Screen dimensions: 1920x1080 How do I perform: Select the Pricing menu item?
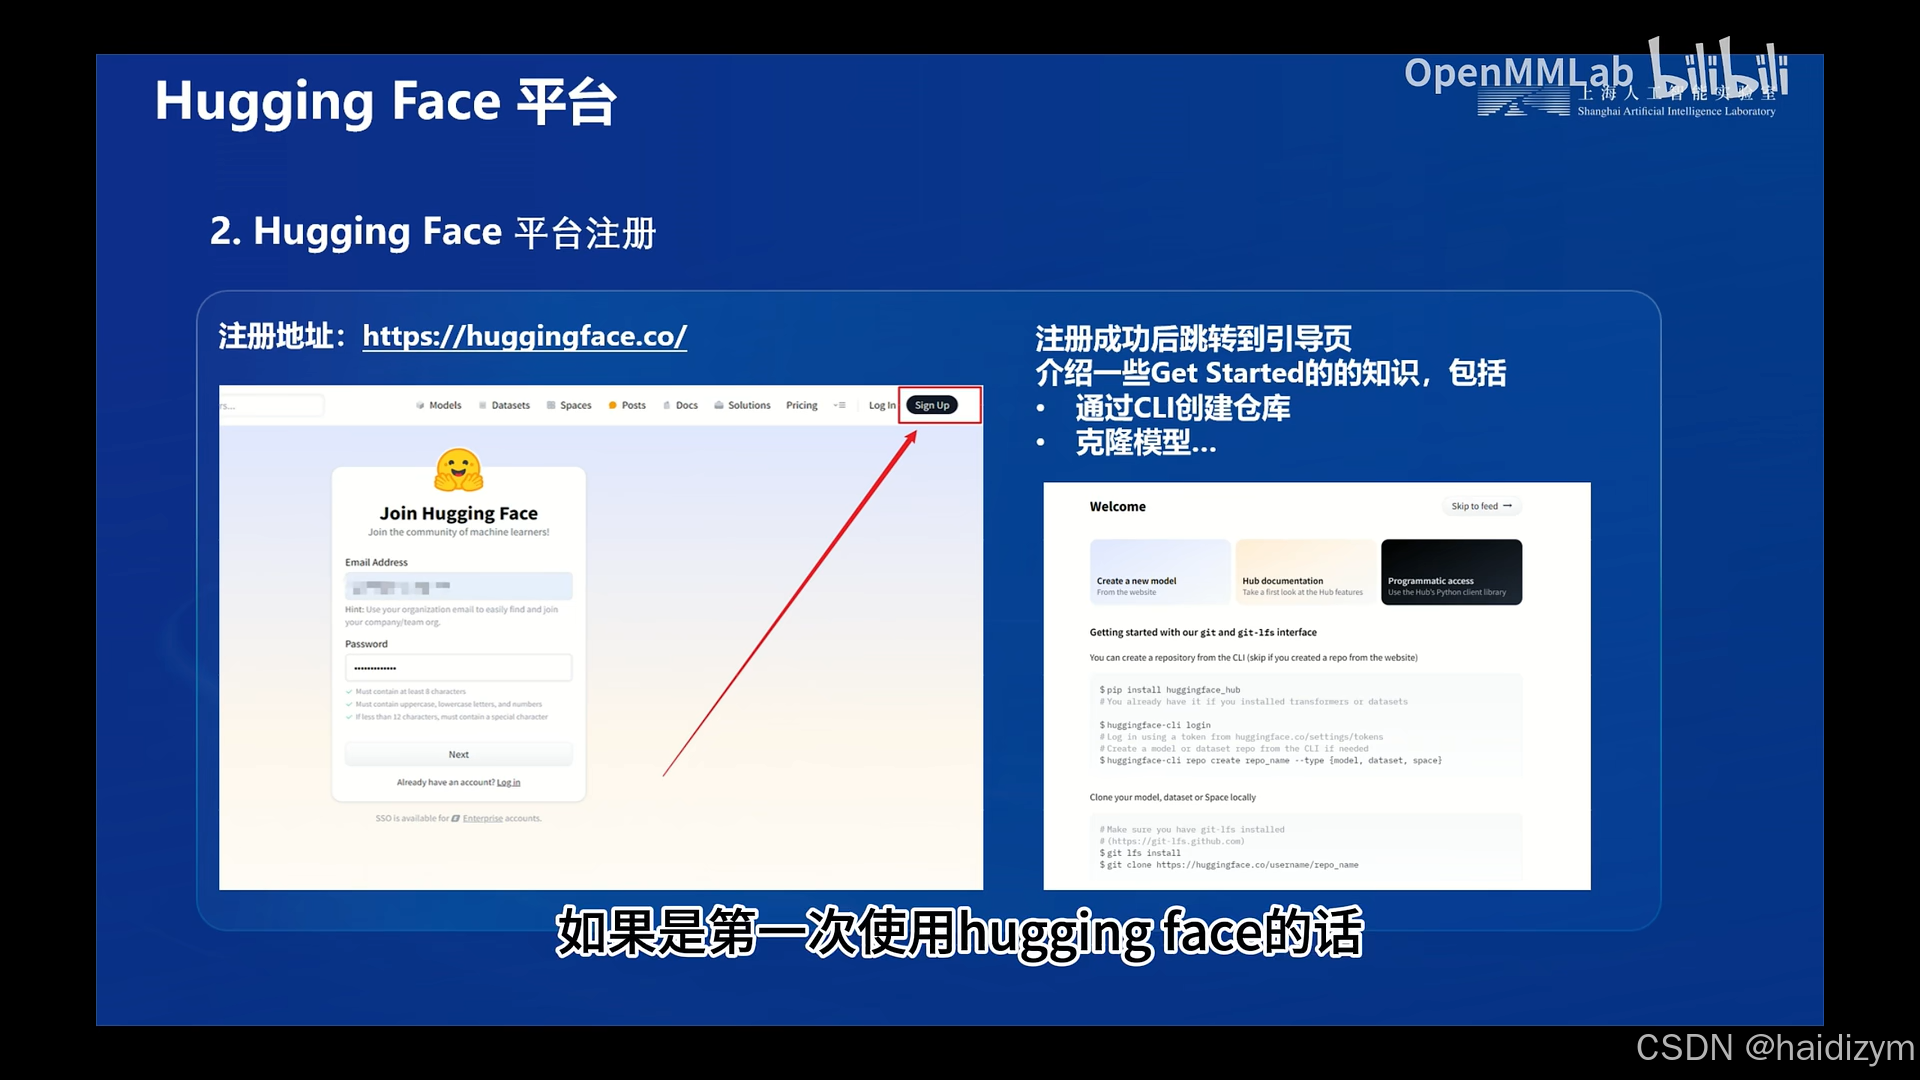[801, 405]
